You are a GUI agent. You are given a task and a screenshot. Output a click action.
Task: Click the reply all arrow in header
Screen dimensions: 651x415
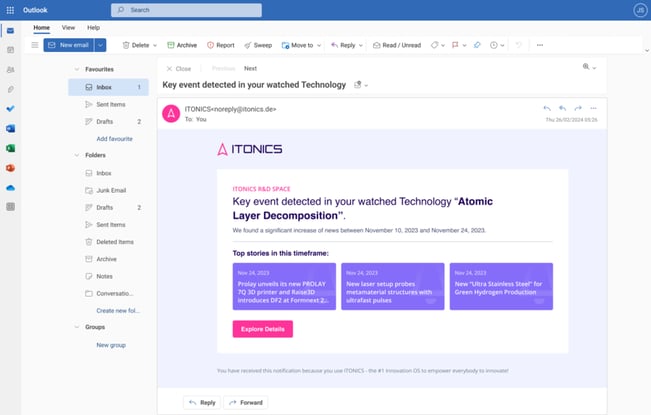(563, 108)
